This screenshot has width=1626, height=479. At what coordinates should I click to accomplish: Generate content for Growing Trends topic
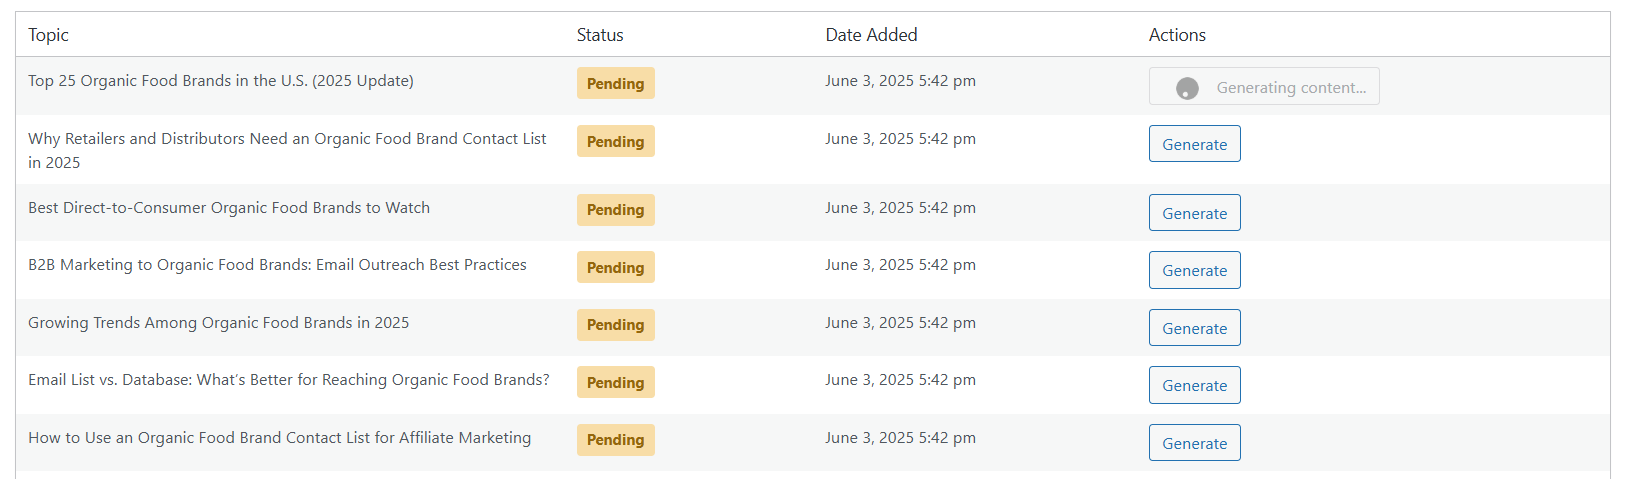[1194, 328]
